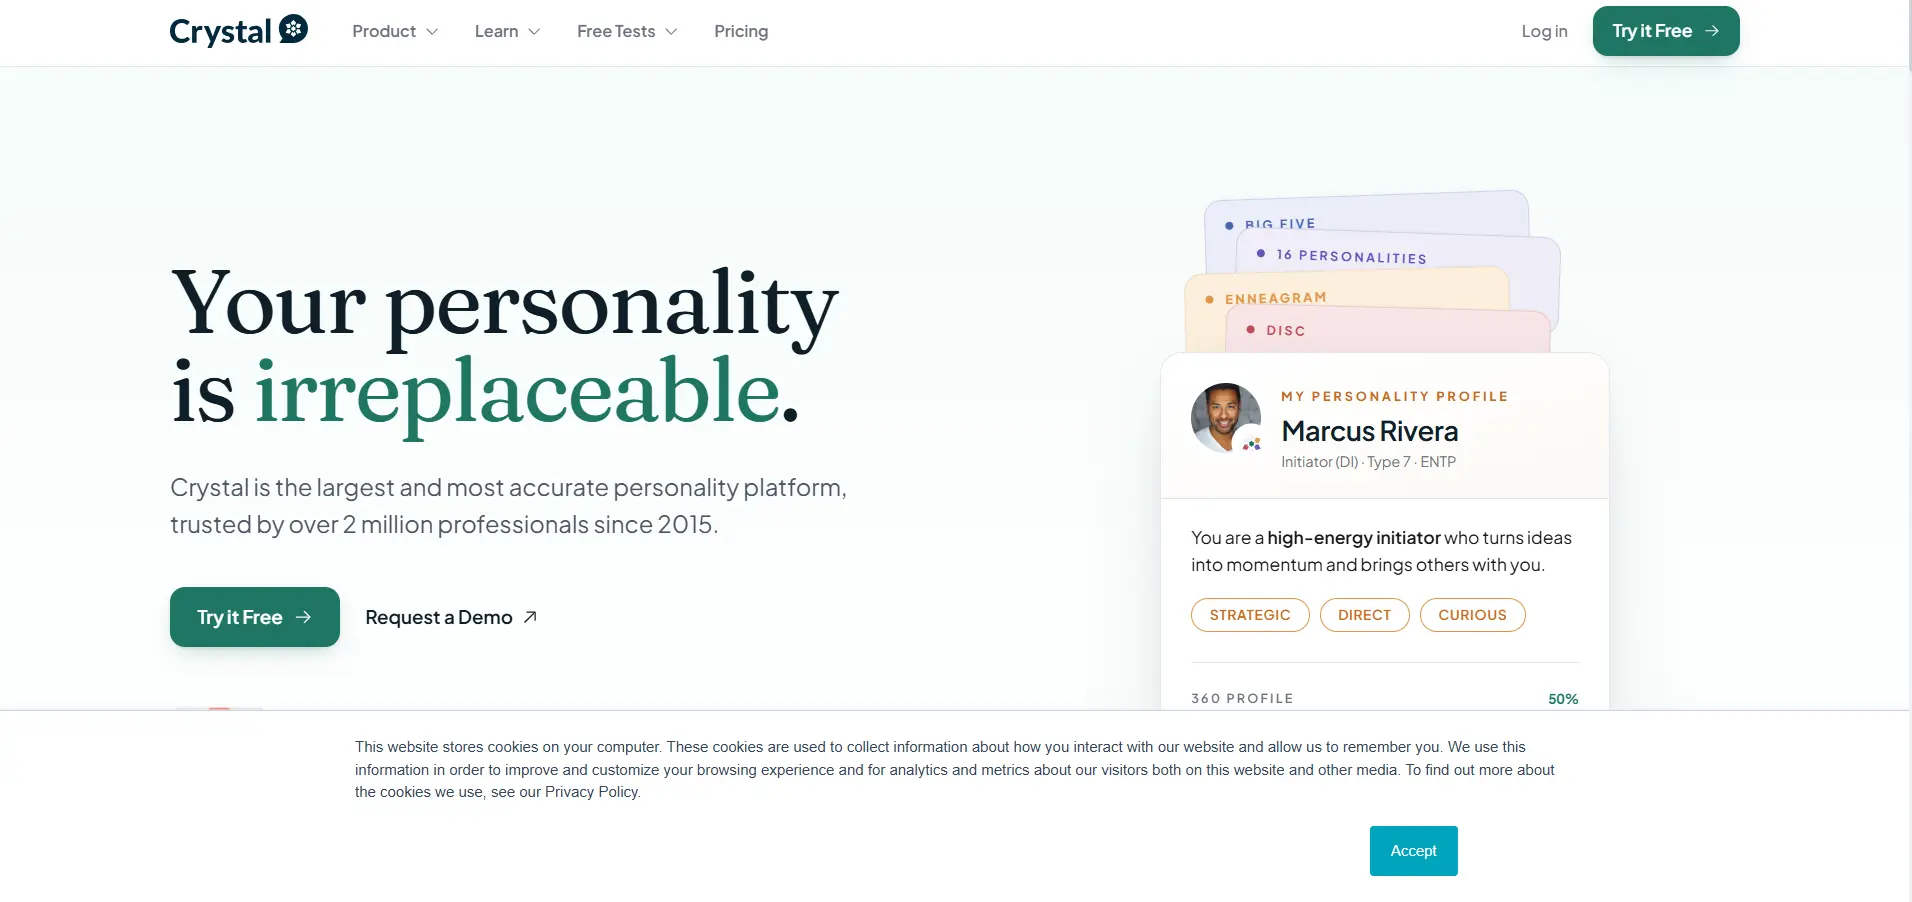This screenshot has height=902, width=1912.
Task: Click arrow icon in header Try it Free
Action: 1712,31
